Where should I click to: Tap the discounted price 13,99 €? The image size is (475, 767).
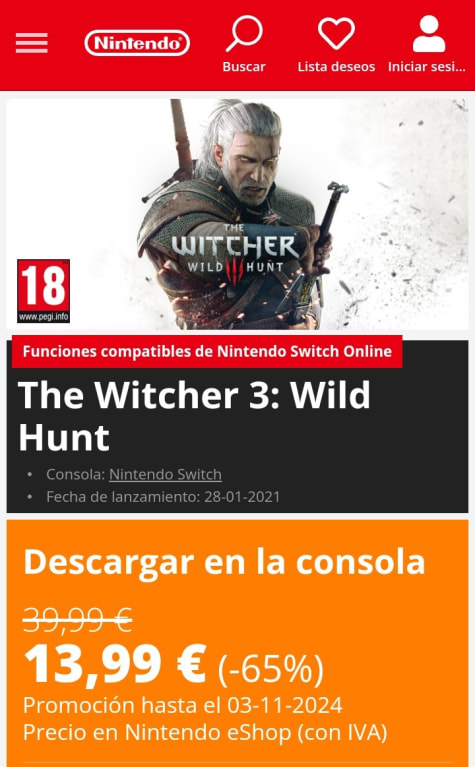[115, 664]
